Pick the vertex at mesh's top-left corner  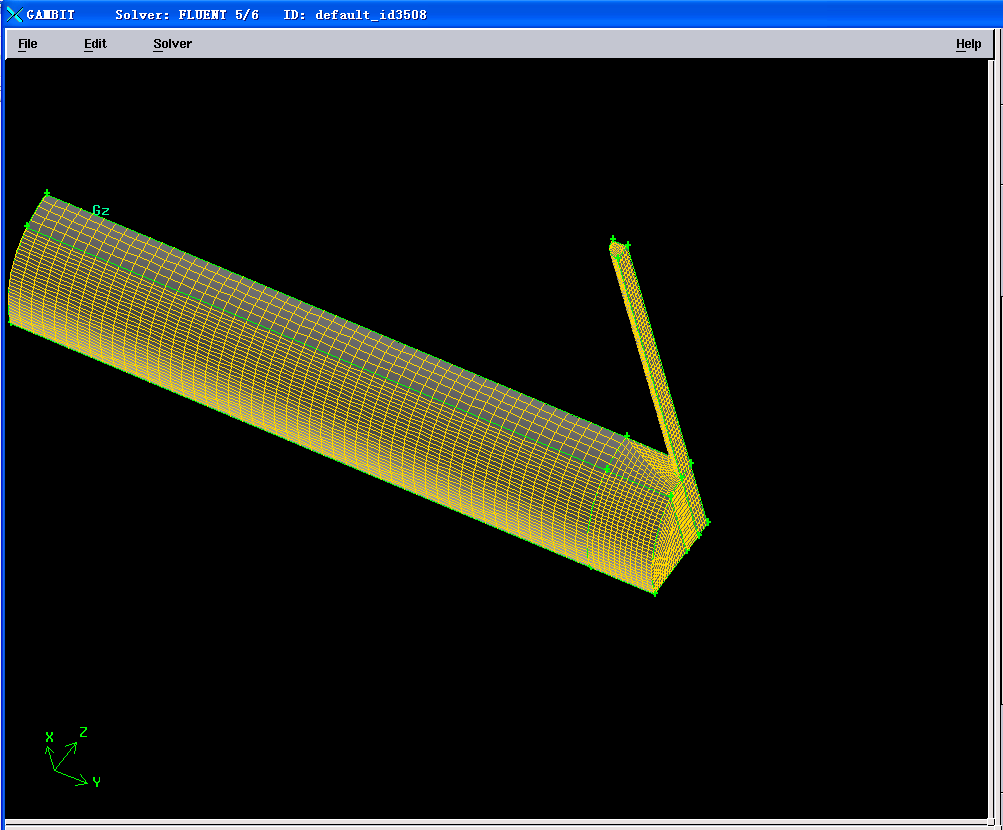click(46, 192)
